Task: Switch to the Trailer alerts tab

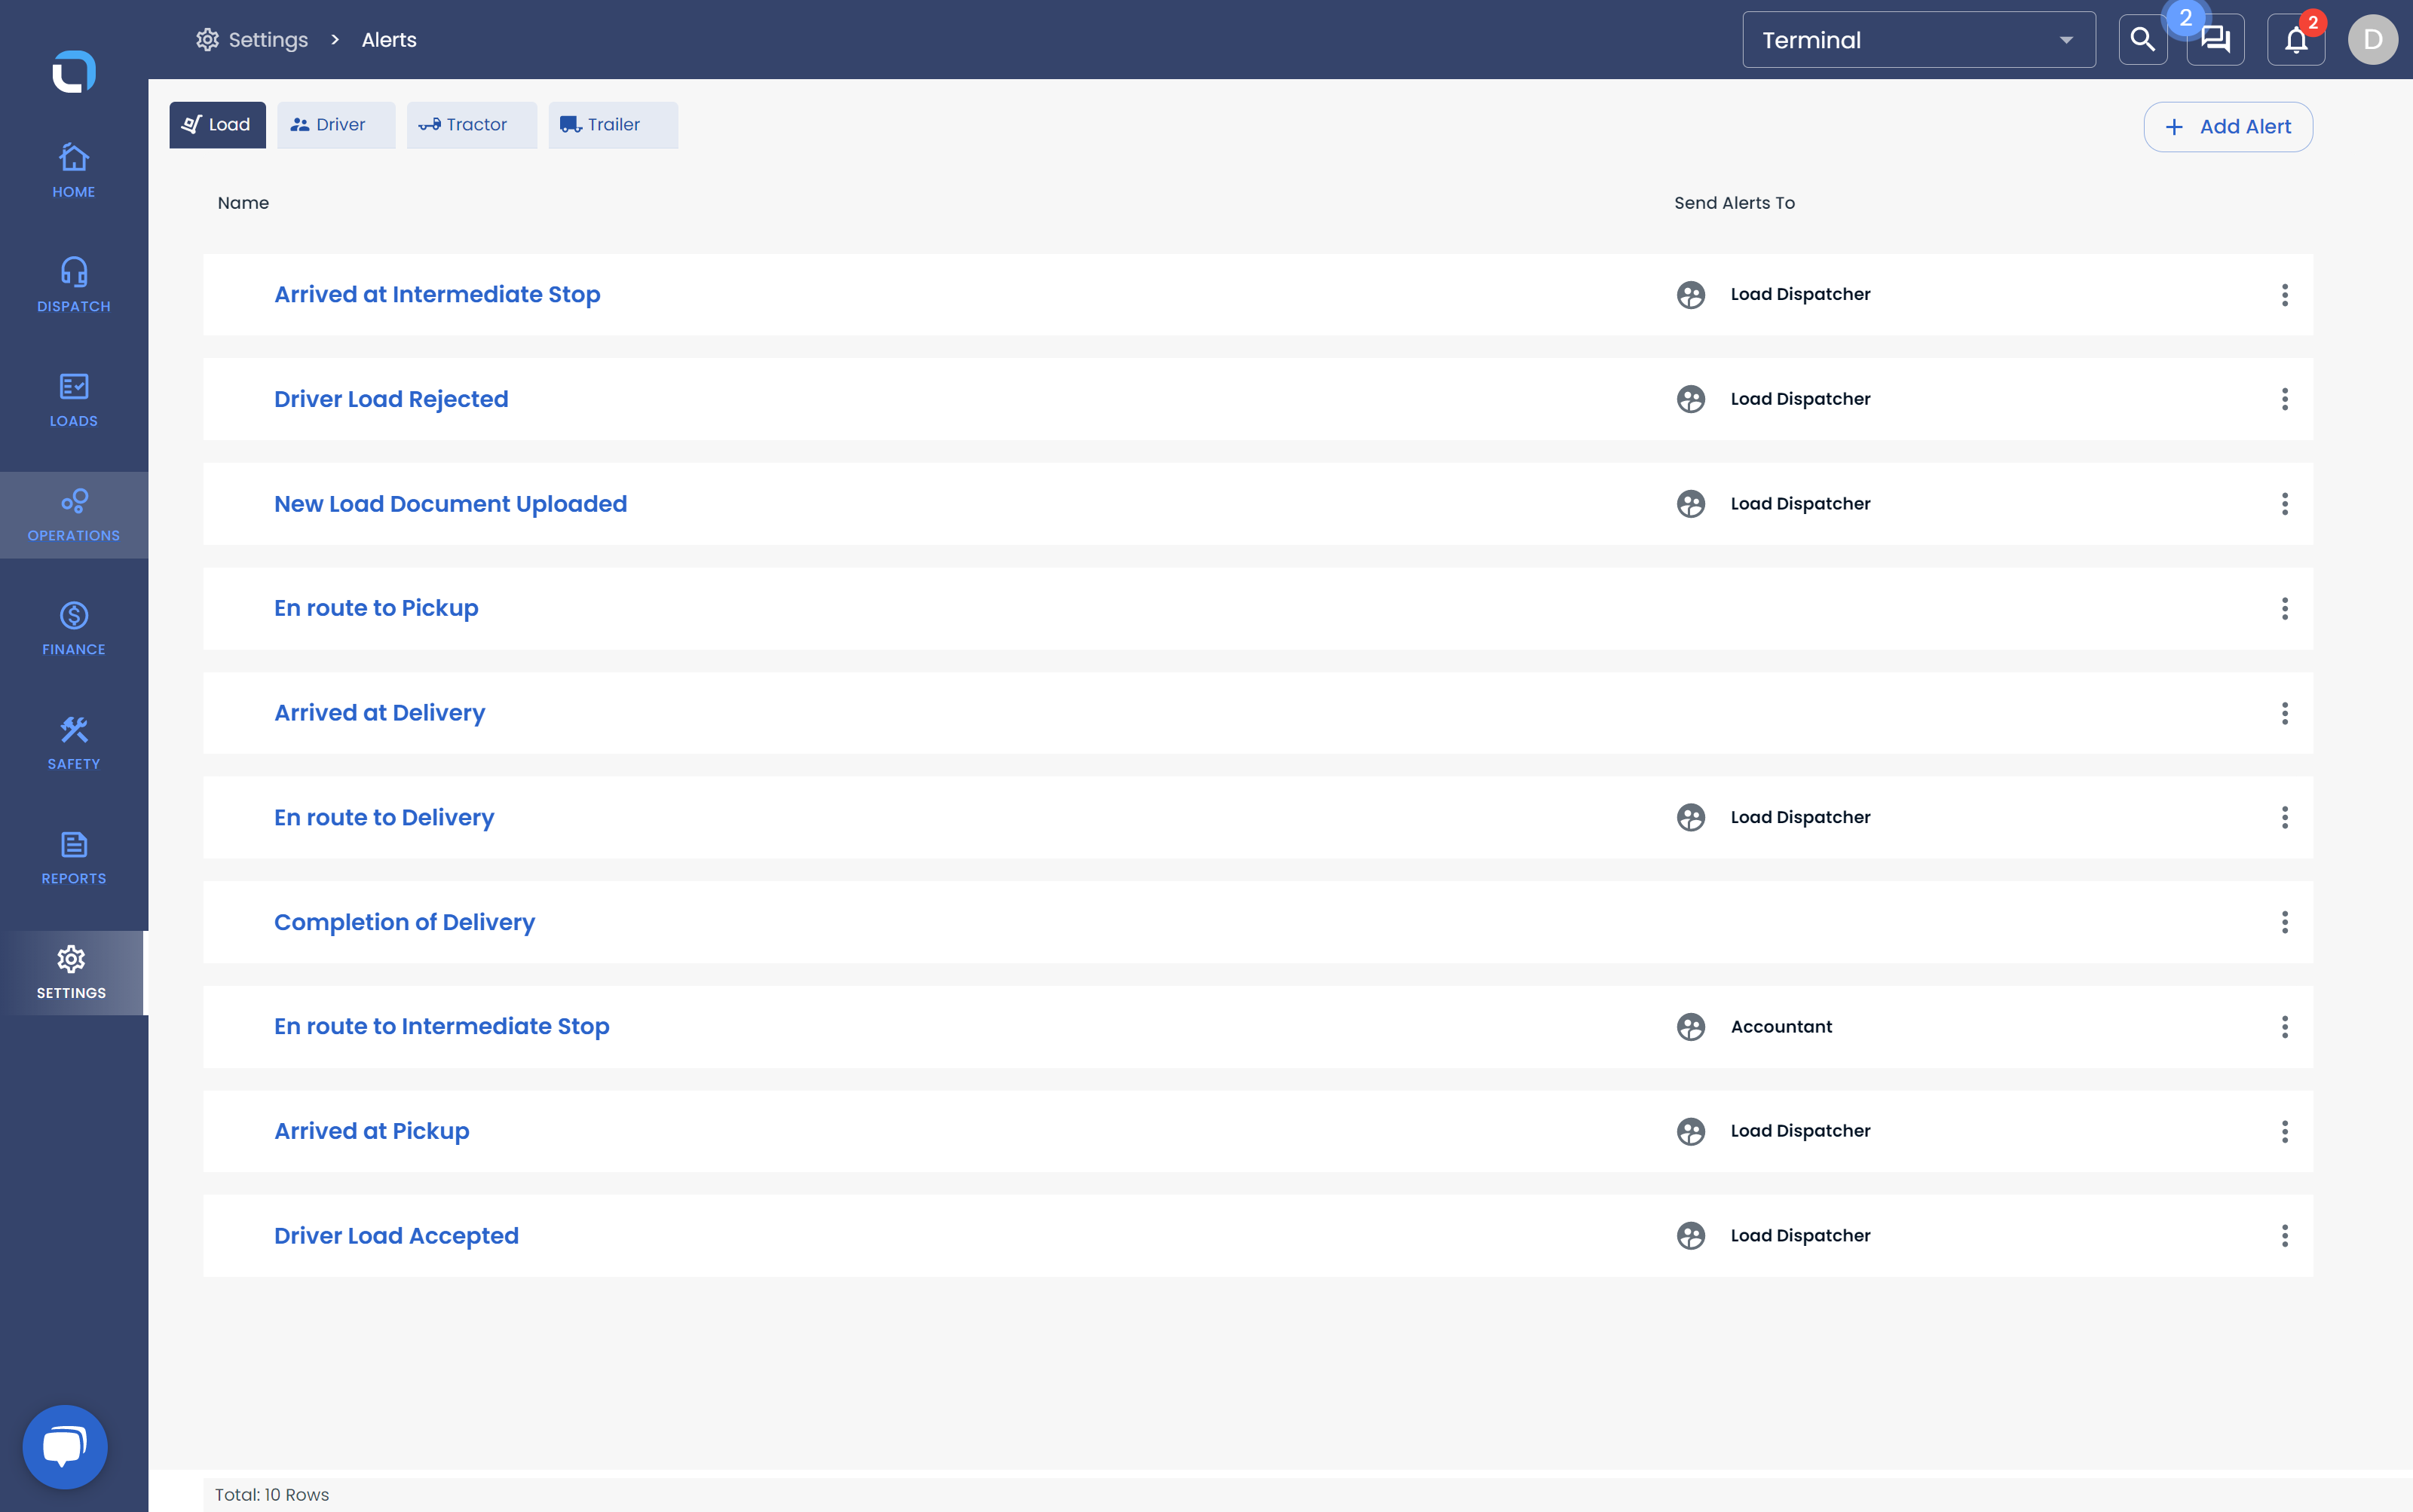Action: click(x=613, y=125)
